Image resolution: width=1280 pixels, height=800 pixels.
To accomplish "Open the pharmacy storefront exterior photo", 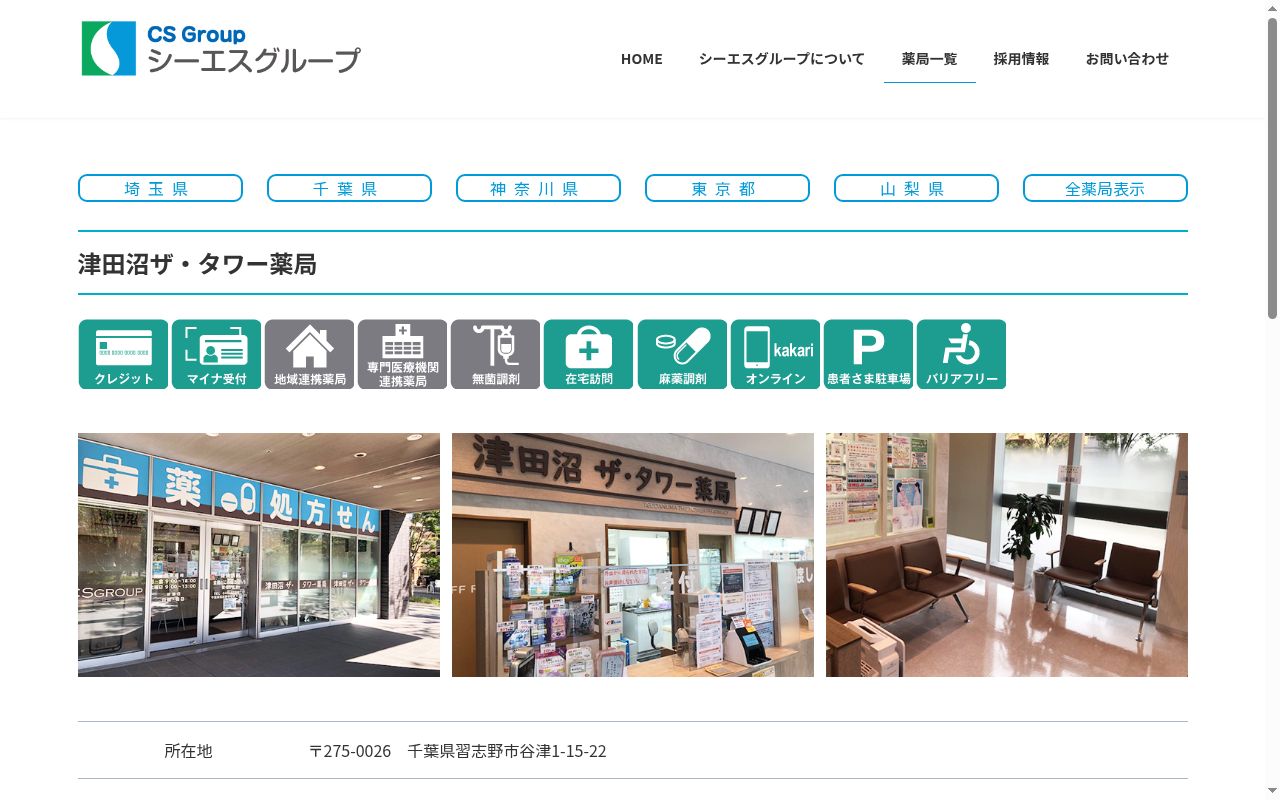I will [x=259, y=555].
